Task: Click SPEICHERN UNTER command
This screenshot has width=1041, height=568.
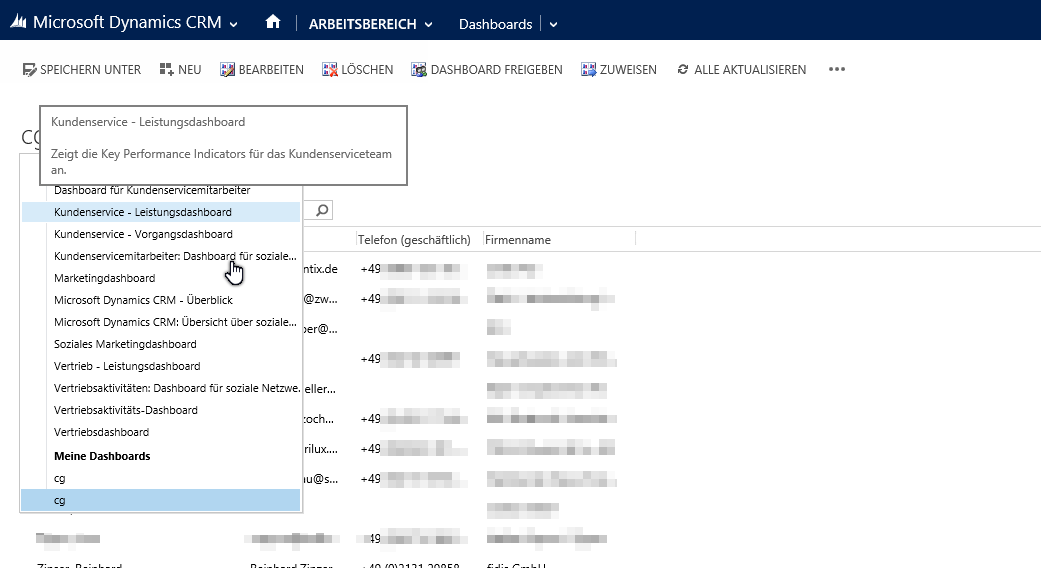Action: point(82,70)
